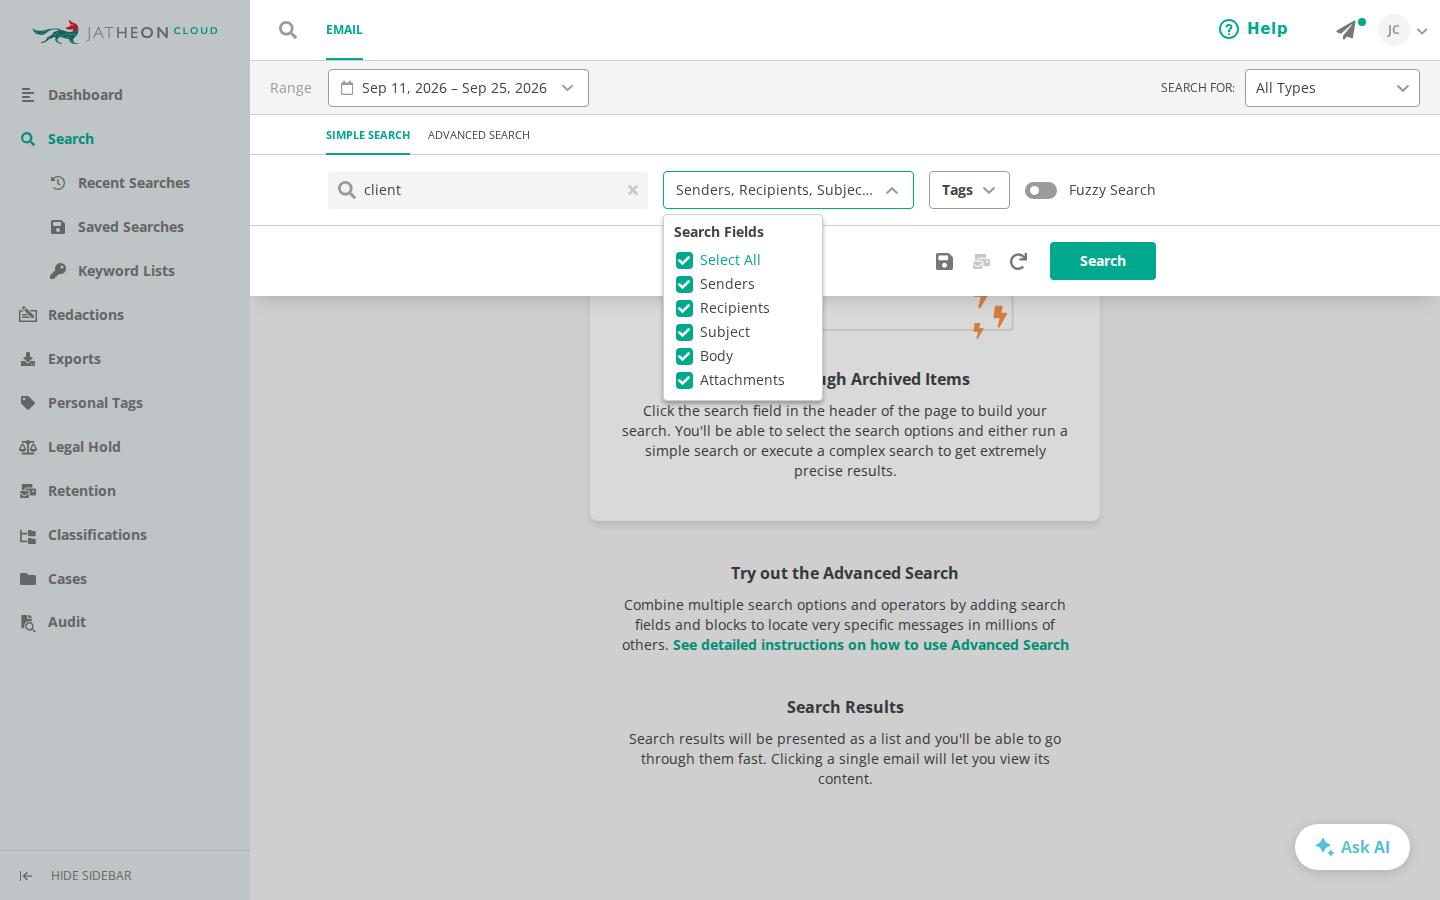Expand the user account menu chevron

[x=1422, y=31]
